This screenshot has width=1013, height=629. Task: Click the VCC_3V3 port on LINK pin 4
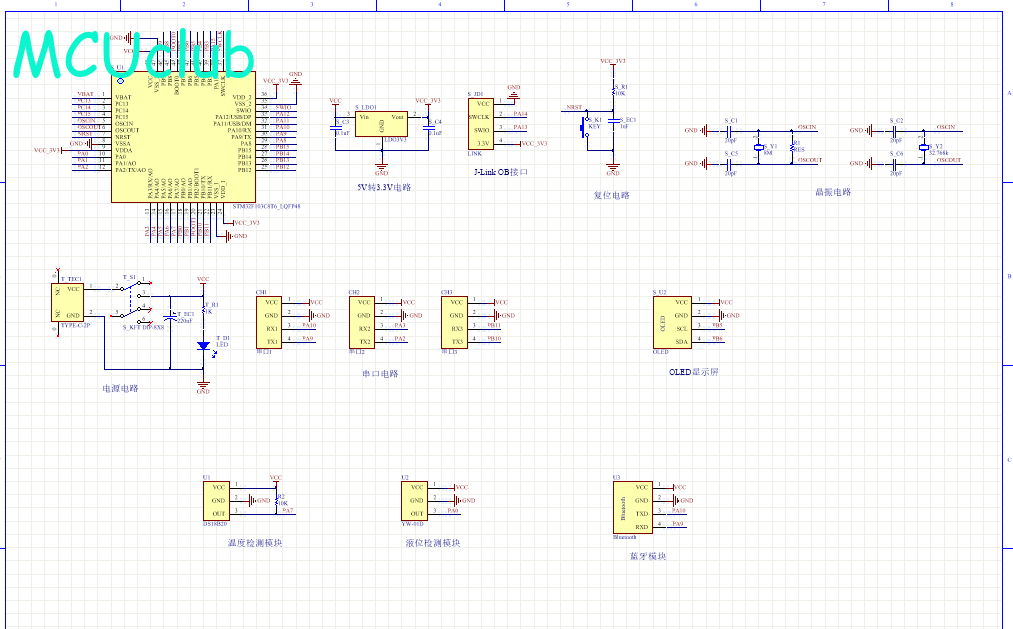pyautogui.click(x=534, y=143)
